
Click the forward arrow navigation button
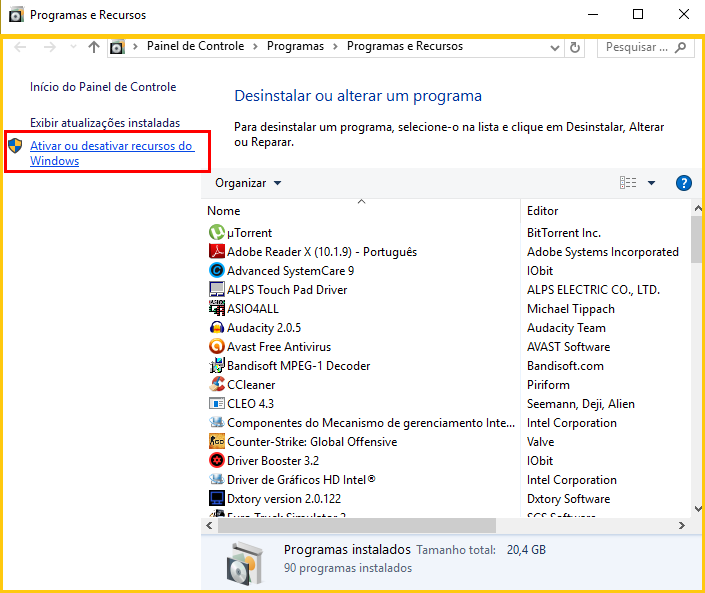49,47
